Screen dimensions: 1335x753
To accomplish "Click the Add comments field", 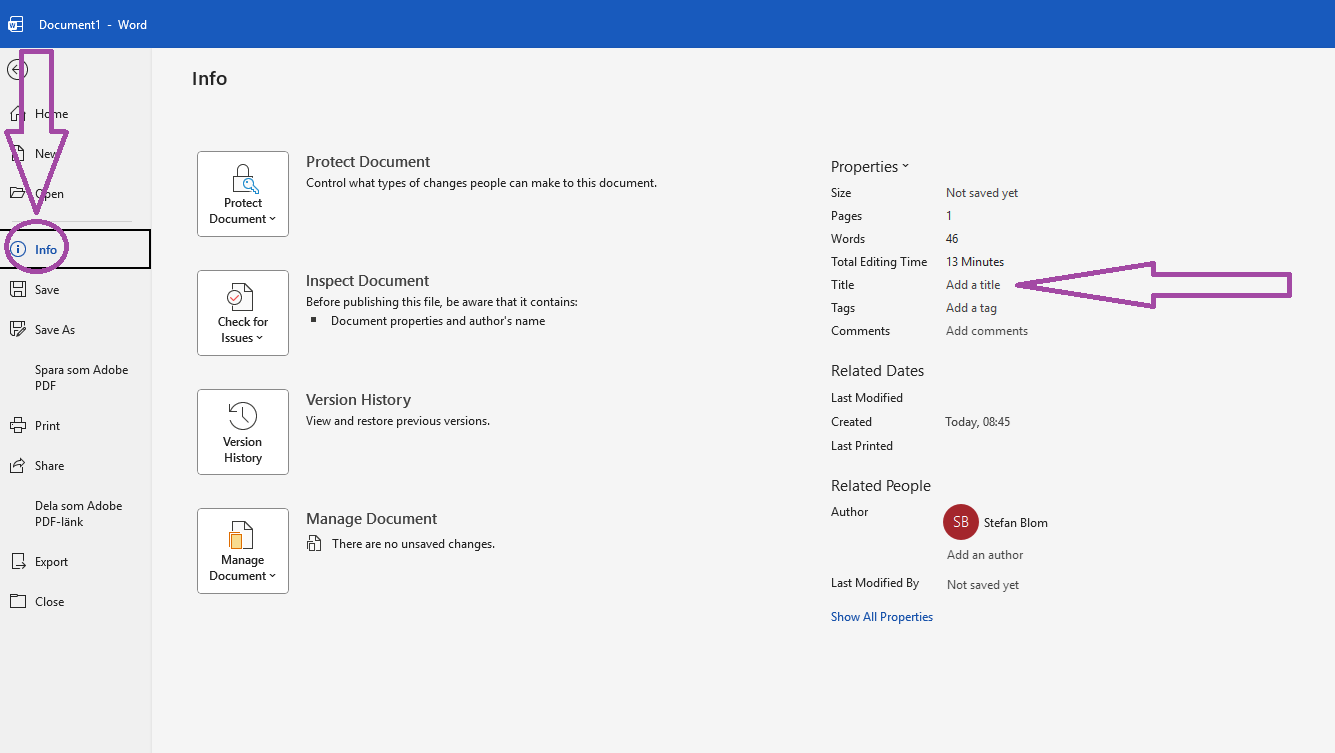I will tap(987, 331).
